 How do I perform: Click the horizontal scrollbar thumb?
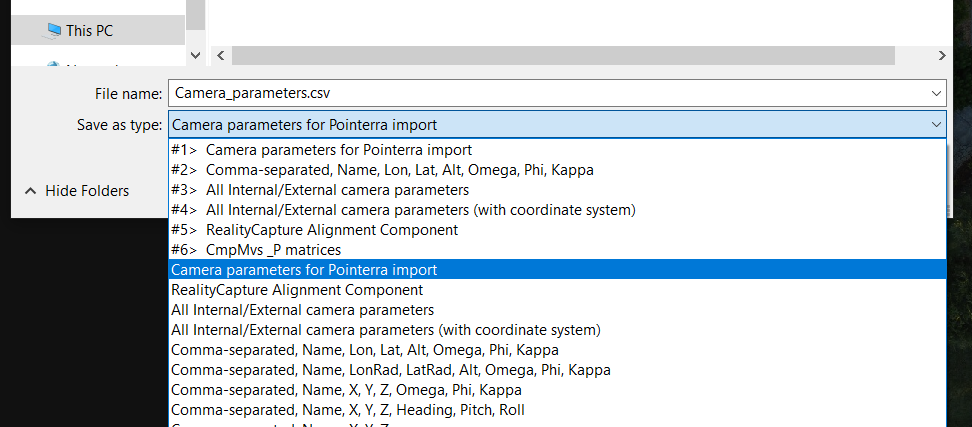pos(563,55)
